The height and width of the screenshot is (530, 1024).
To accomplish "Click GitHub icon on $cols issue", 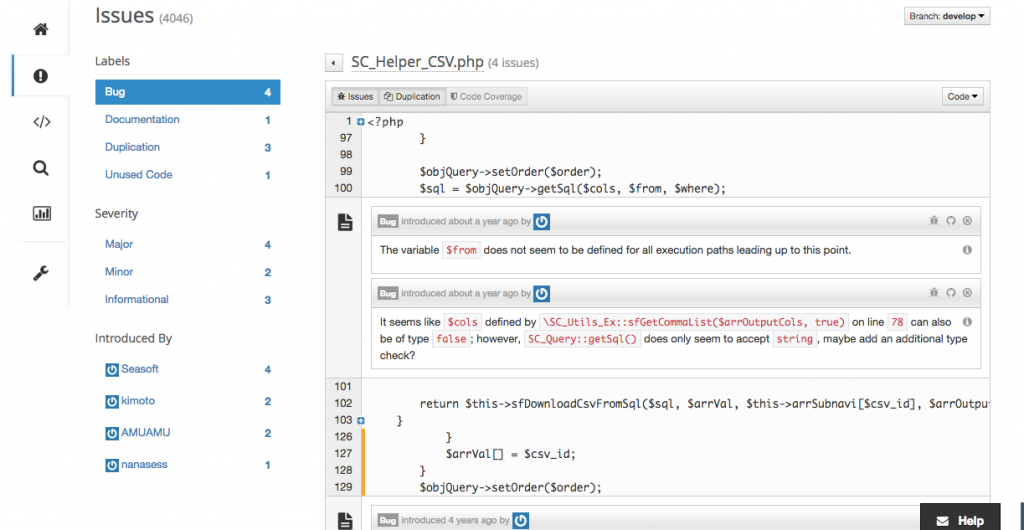I will [951, 293].
